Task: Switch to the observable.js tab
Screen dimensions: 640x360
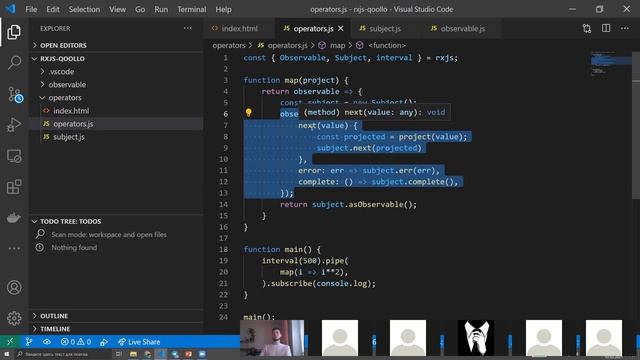Action: click(462, 28)
